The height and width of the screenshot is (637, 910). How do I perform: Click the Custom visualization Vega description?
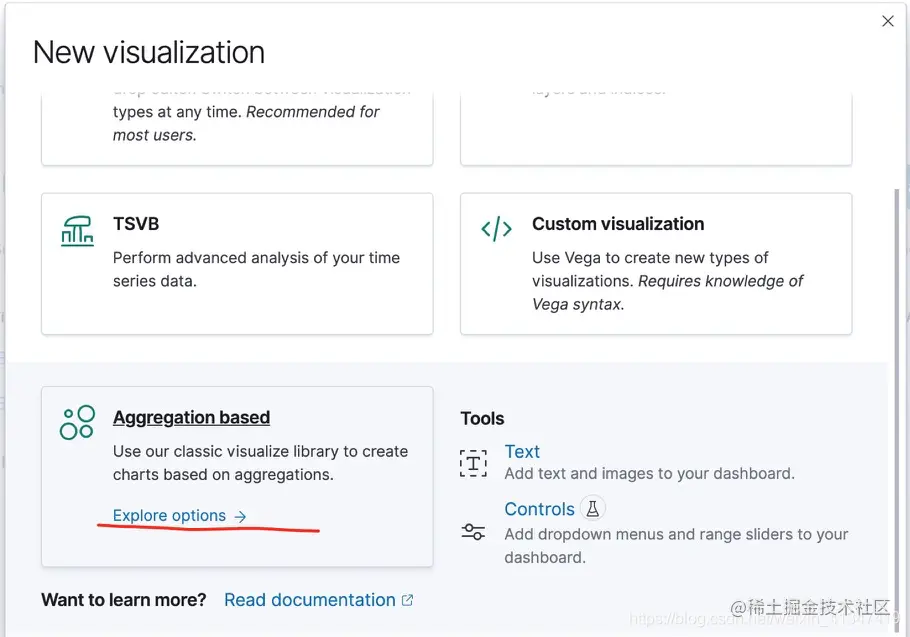667,281
